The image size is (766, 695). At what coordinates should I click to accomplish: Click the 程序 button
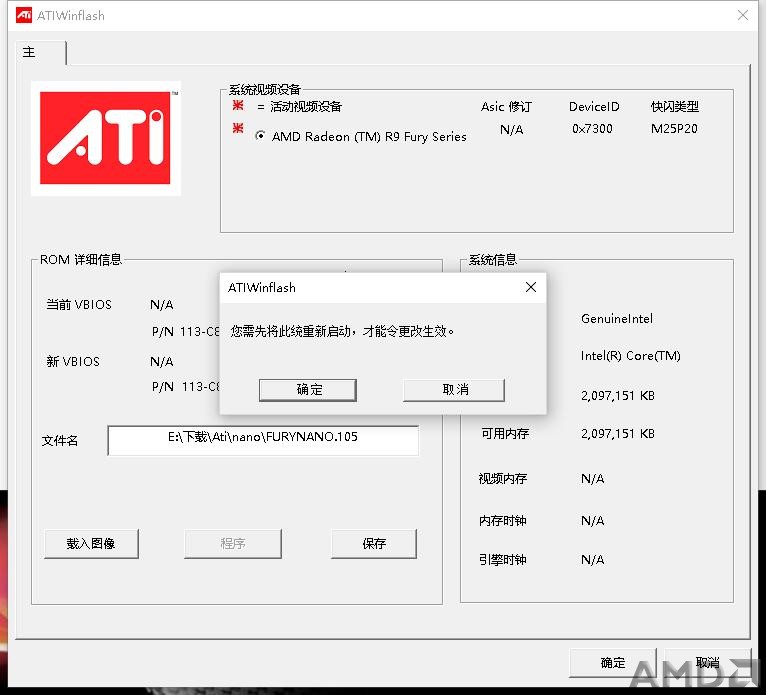(233, 544)
